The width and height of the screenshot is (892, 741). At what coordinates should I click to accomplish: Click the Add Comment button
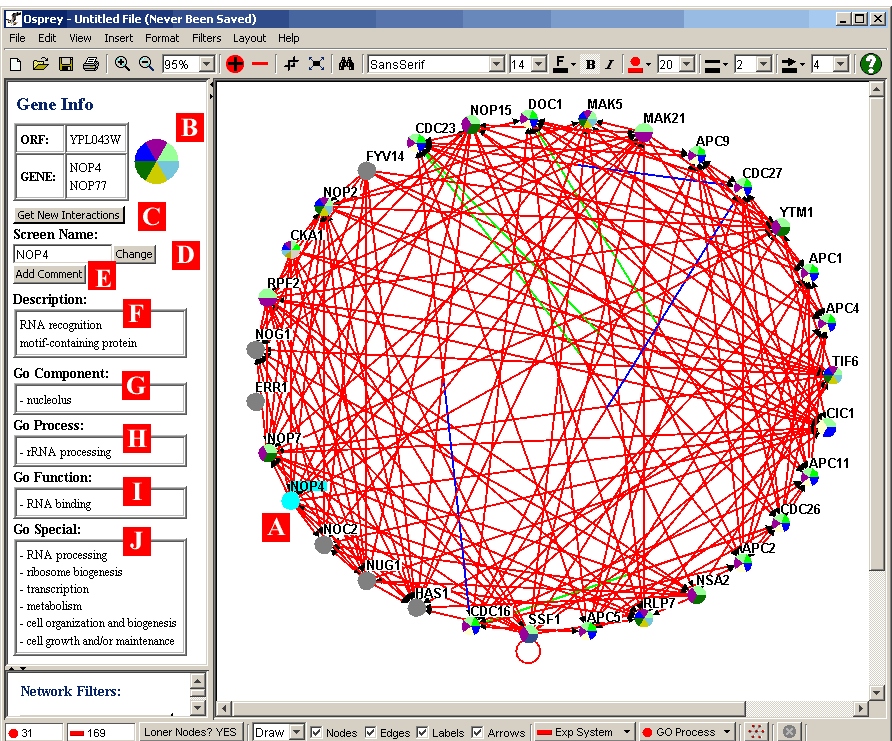(x=49, y=274)
